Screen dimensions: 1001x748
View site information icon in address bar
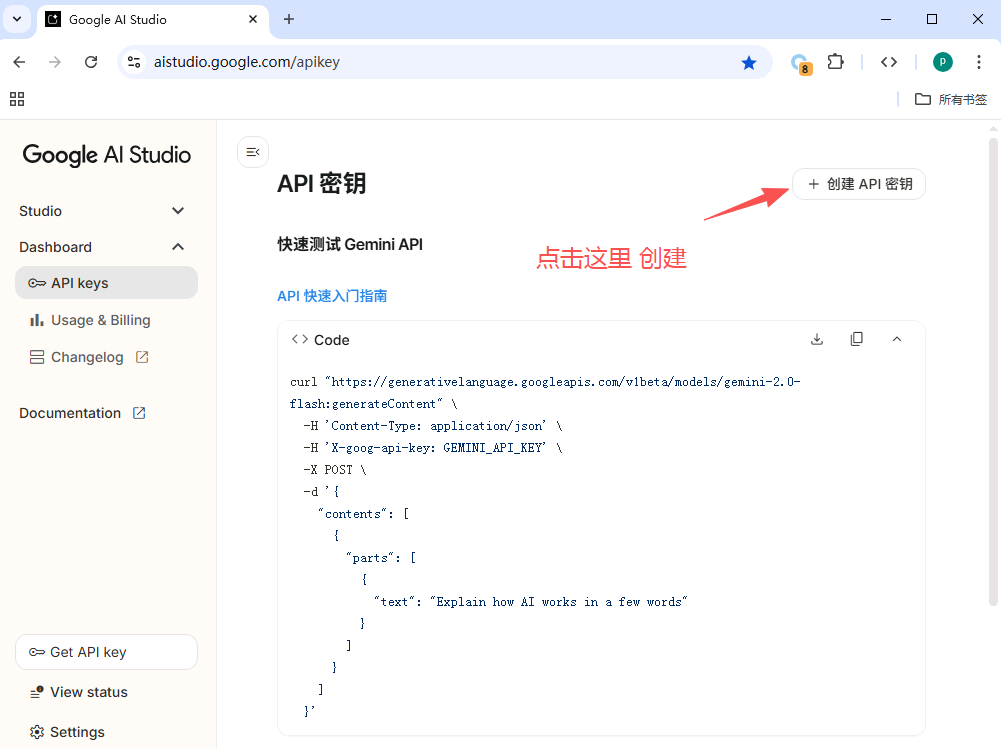tap(134, 62)
